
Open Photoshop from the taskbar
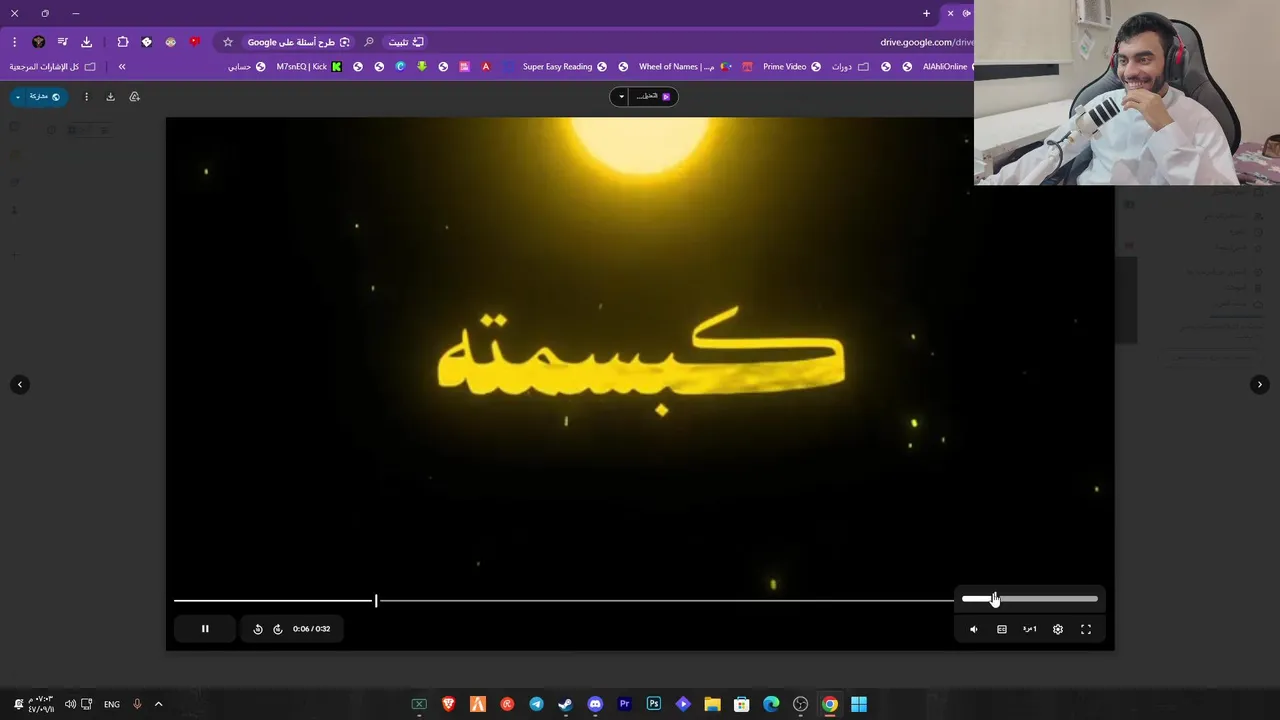point(654,704)
